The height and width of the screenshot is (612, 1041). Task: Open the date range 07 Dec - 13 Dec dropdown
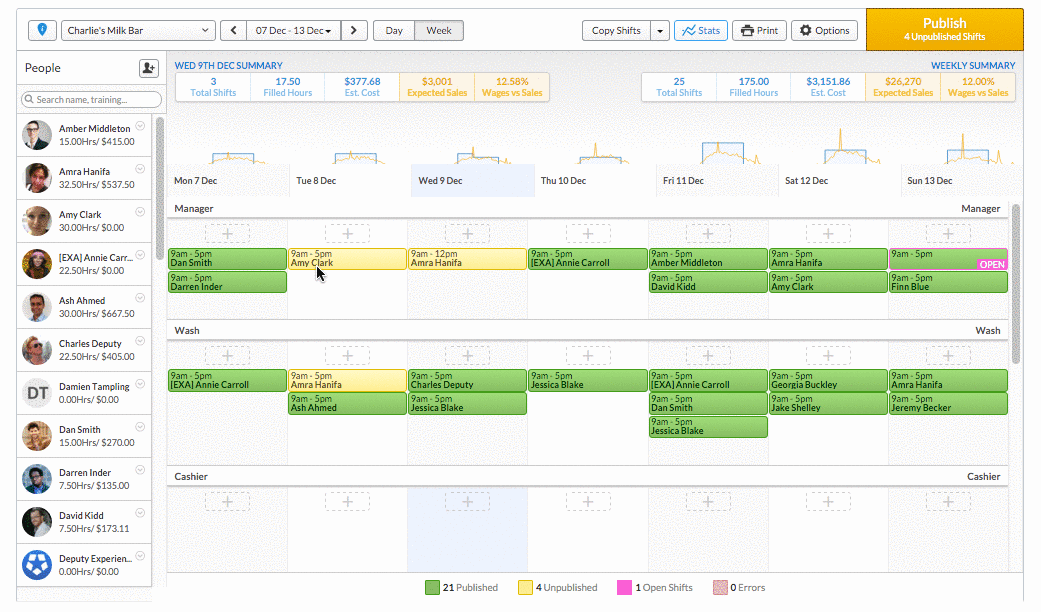(293, 30)
